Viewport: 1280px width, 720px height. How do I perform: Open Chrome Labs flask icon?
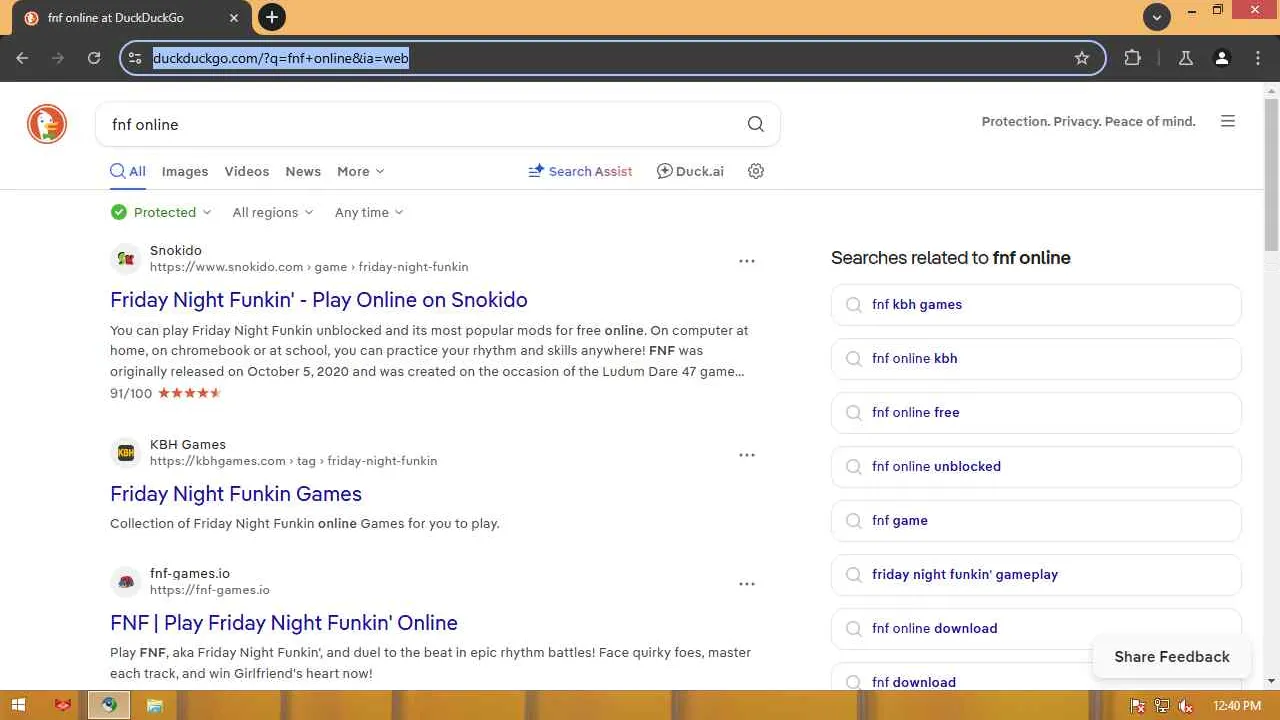[1185, 58]
